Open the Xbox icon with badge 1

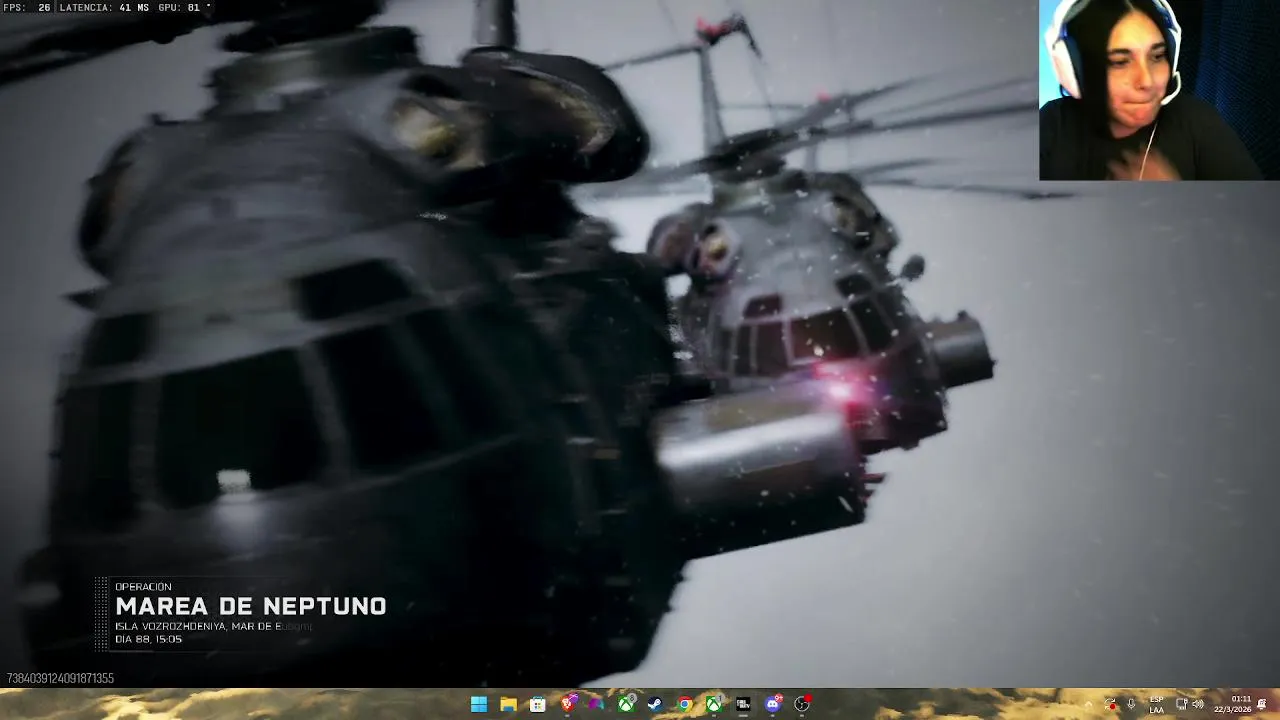714,704
